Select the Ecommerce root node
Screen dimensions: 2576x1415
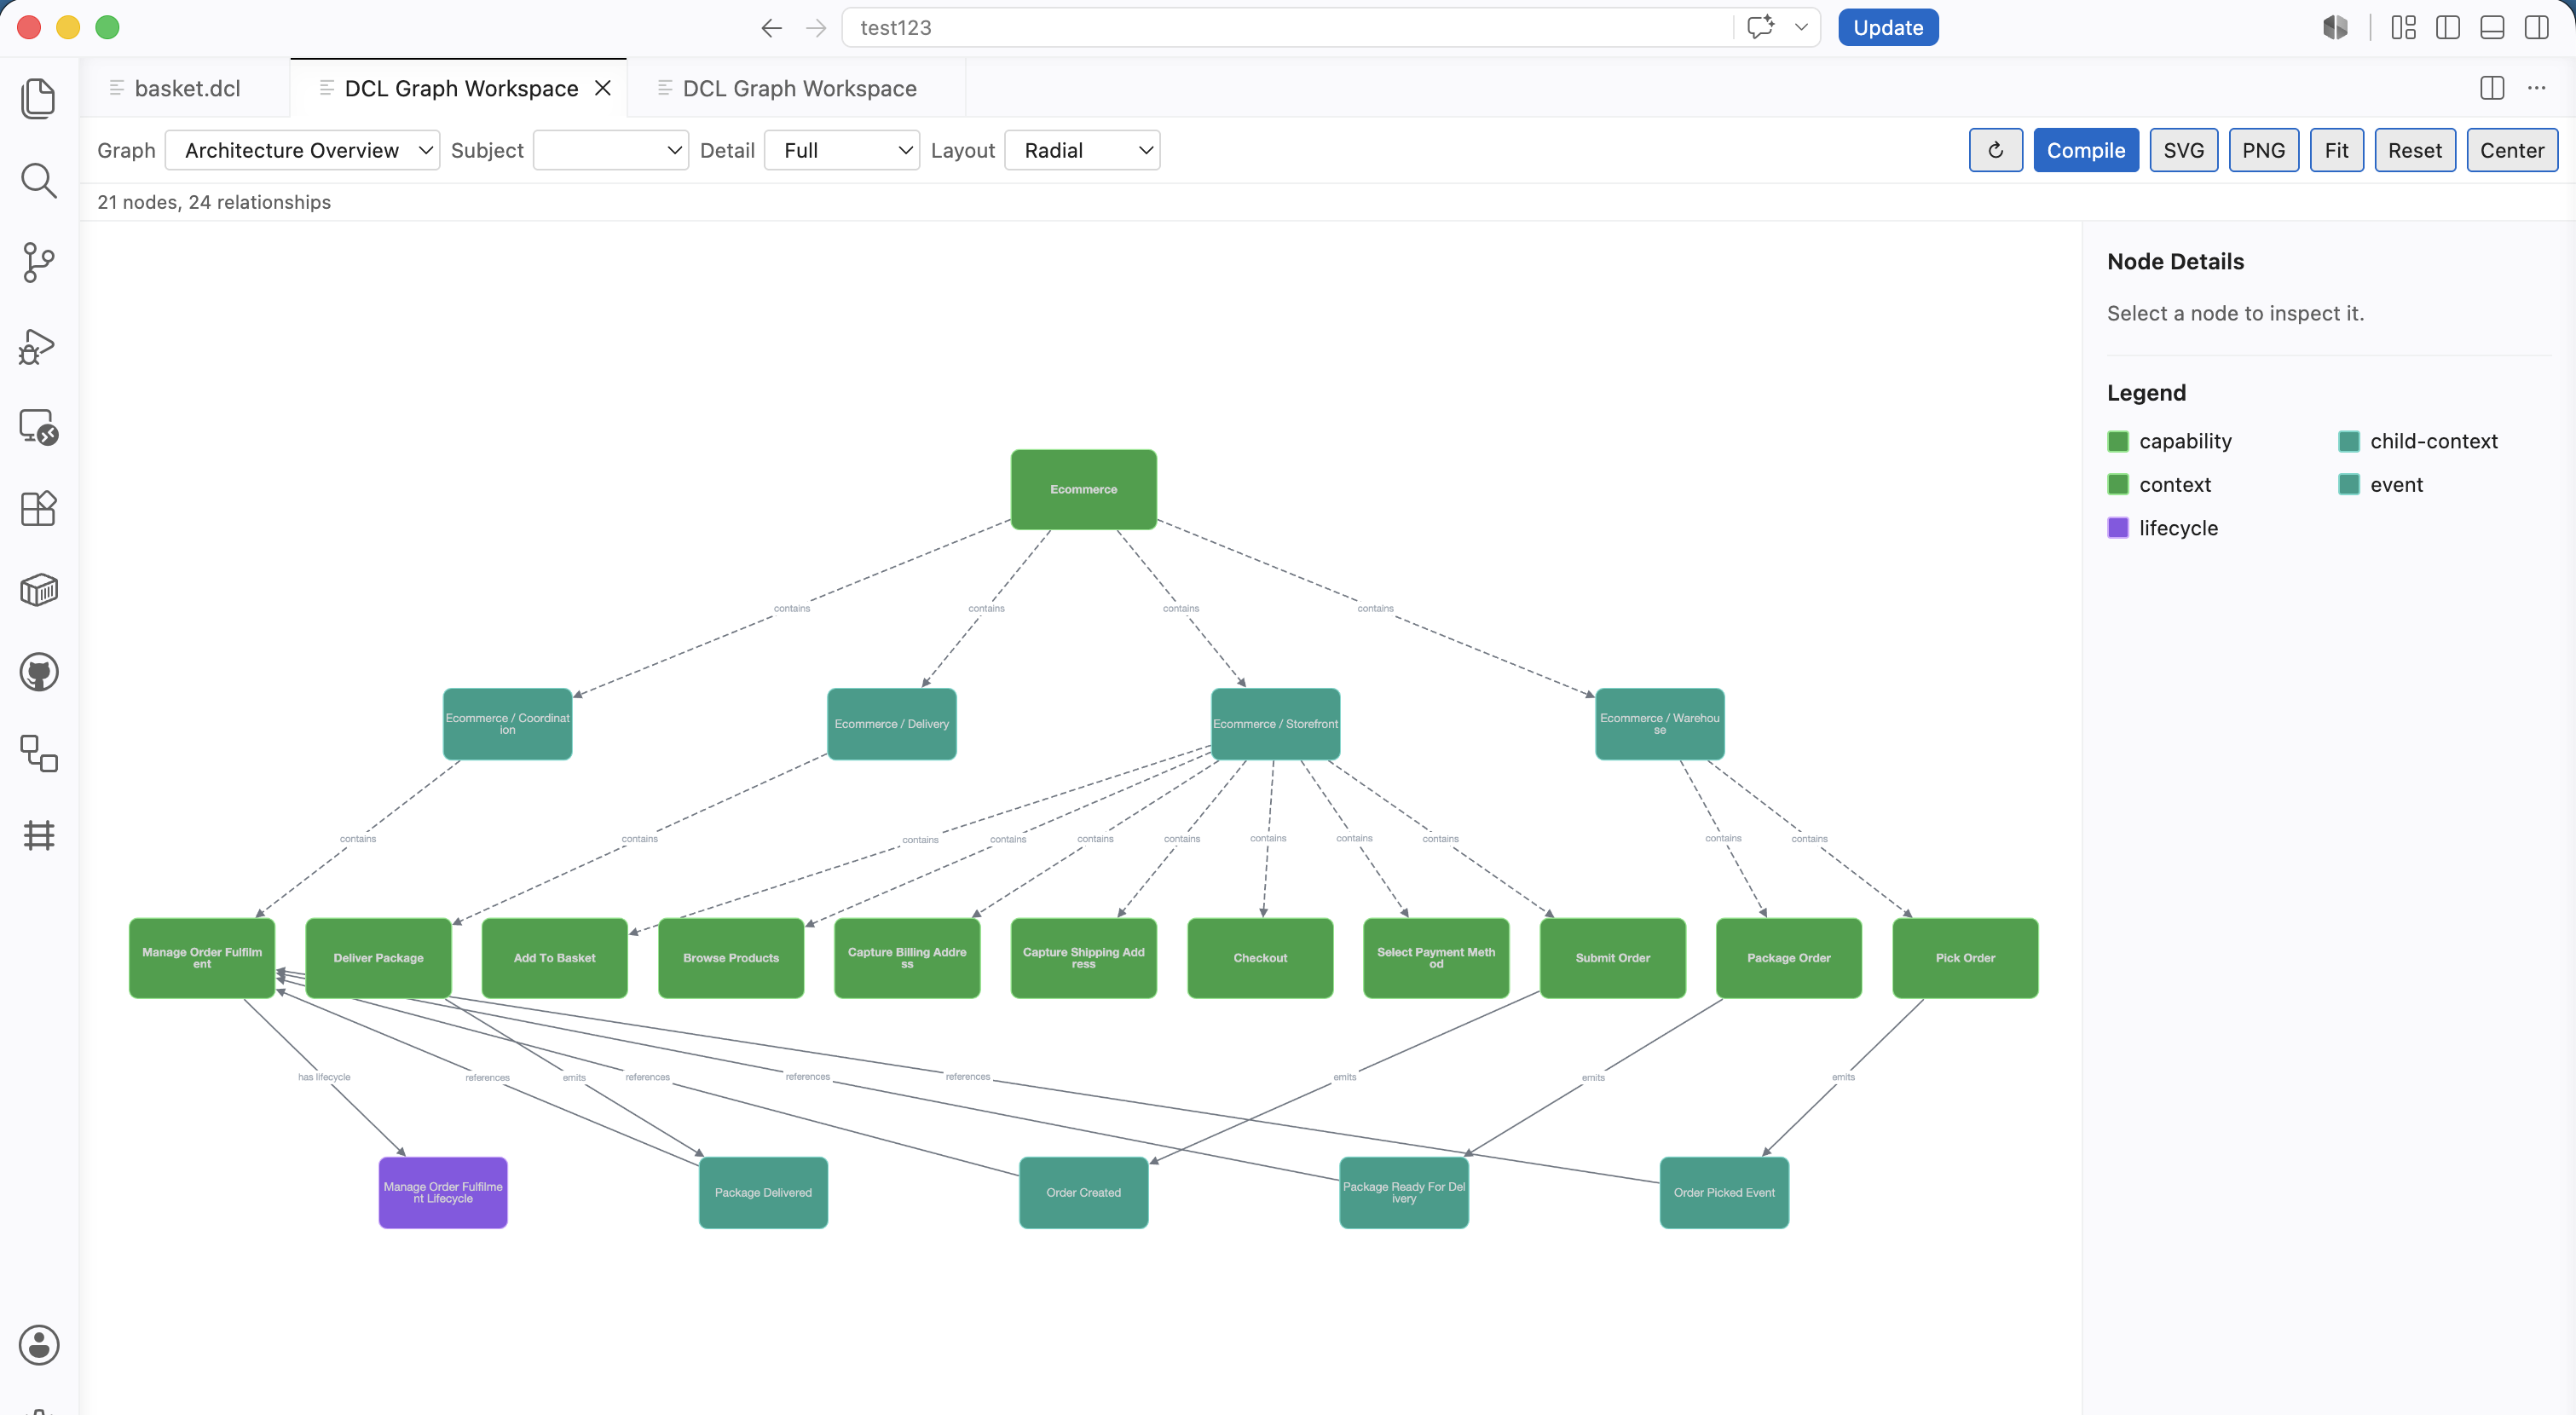[1083, 489]
